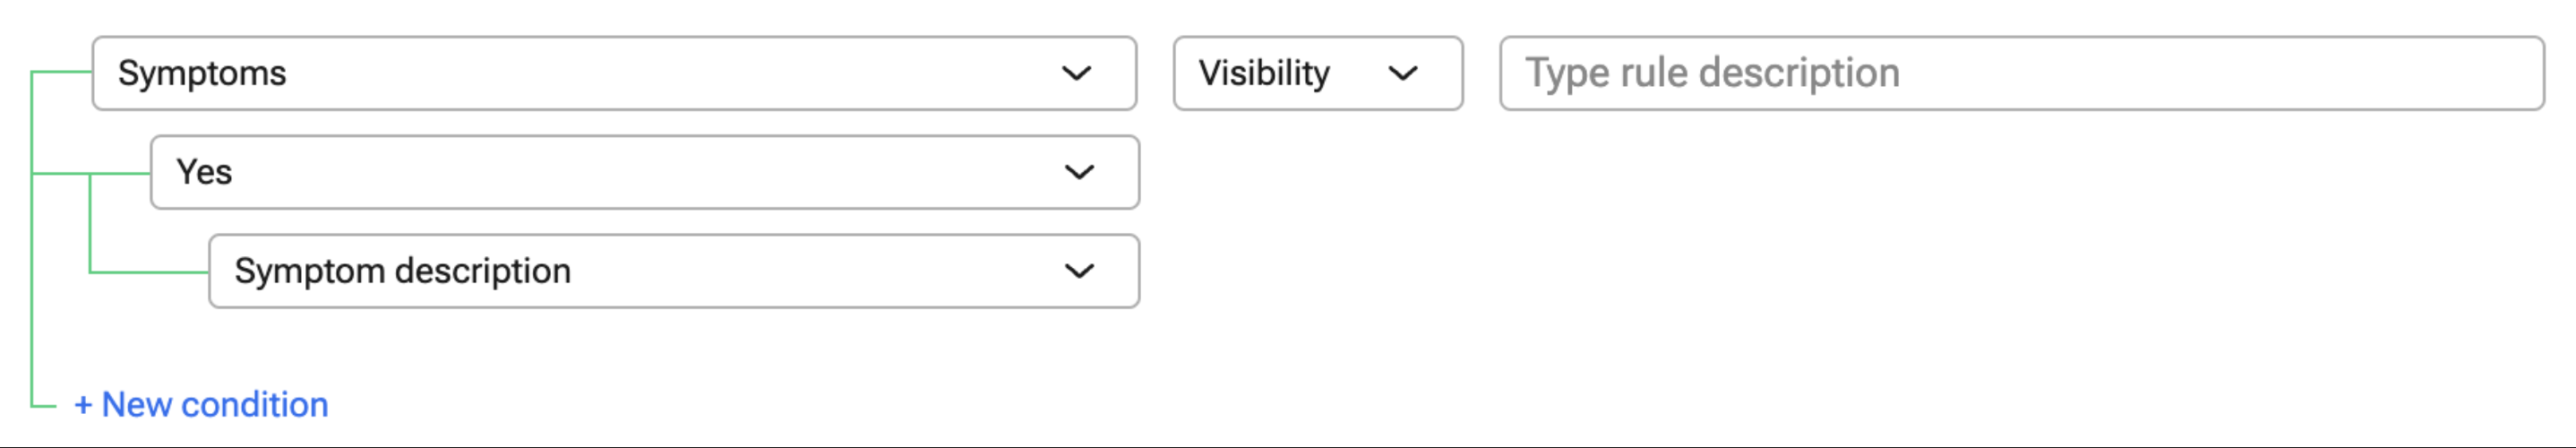This screenshot has width=2576, height=448.
Task: Click the chevron next to Visibility
Action: click(1403, 73)
